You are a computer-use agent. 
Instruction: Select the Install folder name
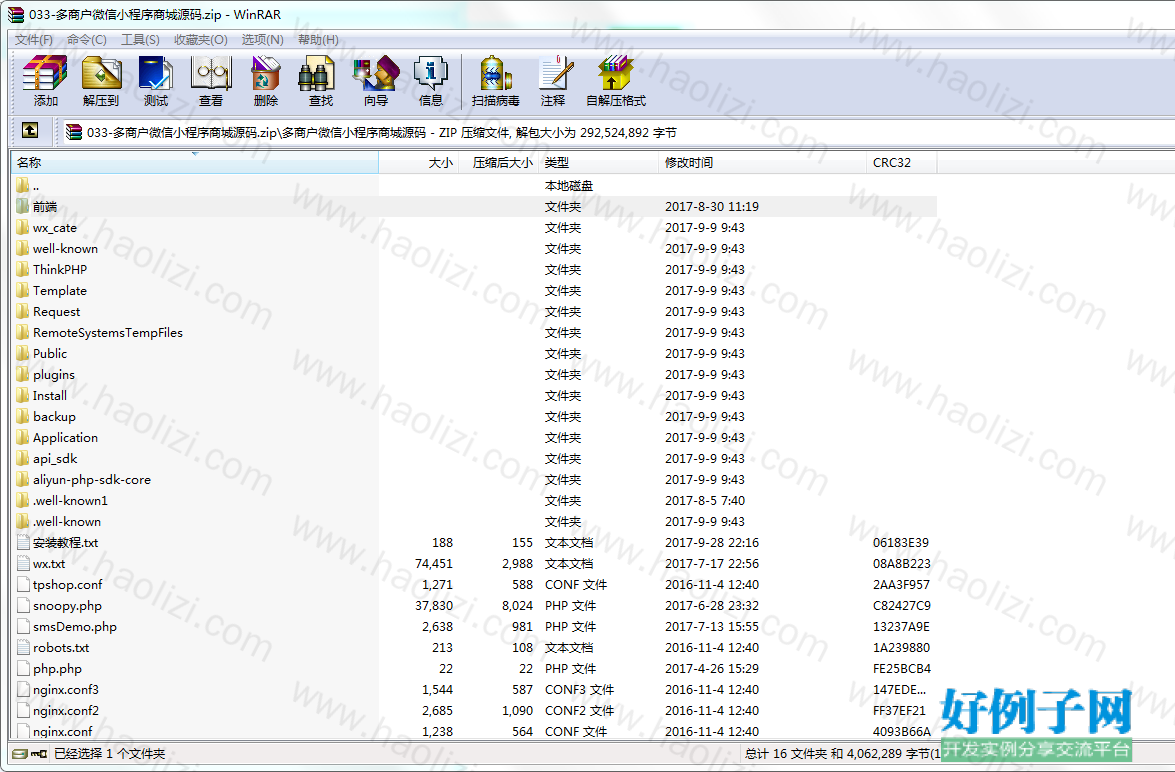coord(49,395)
